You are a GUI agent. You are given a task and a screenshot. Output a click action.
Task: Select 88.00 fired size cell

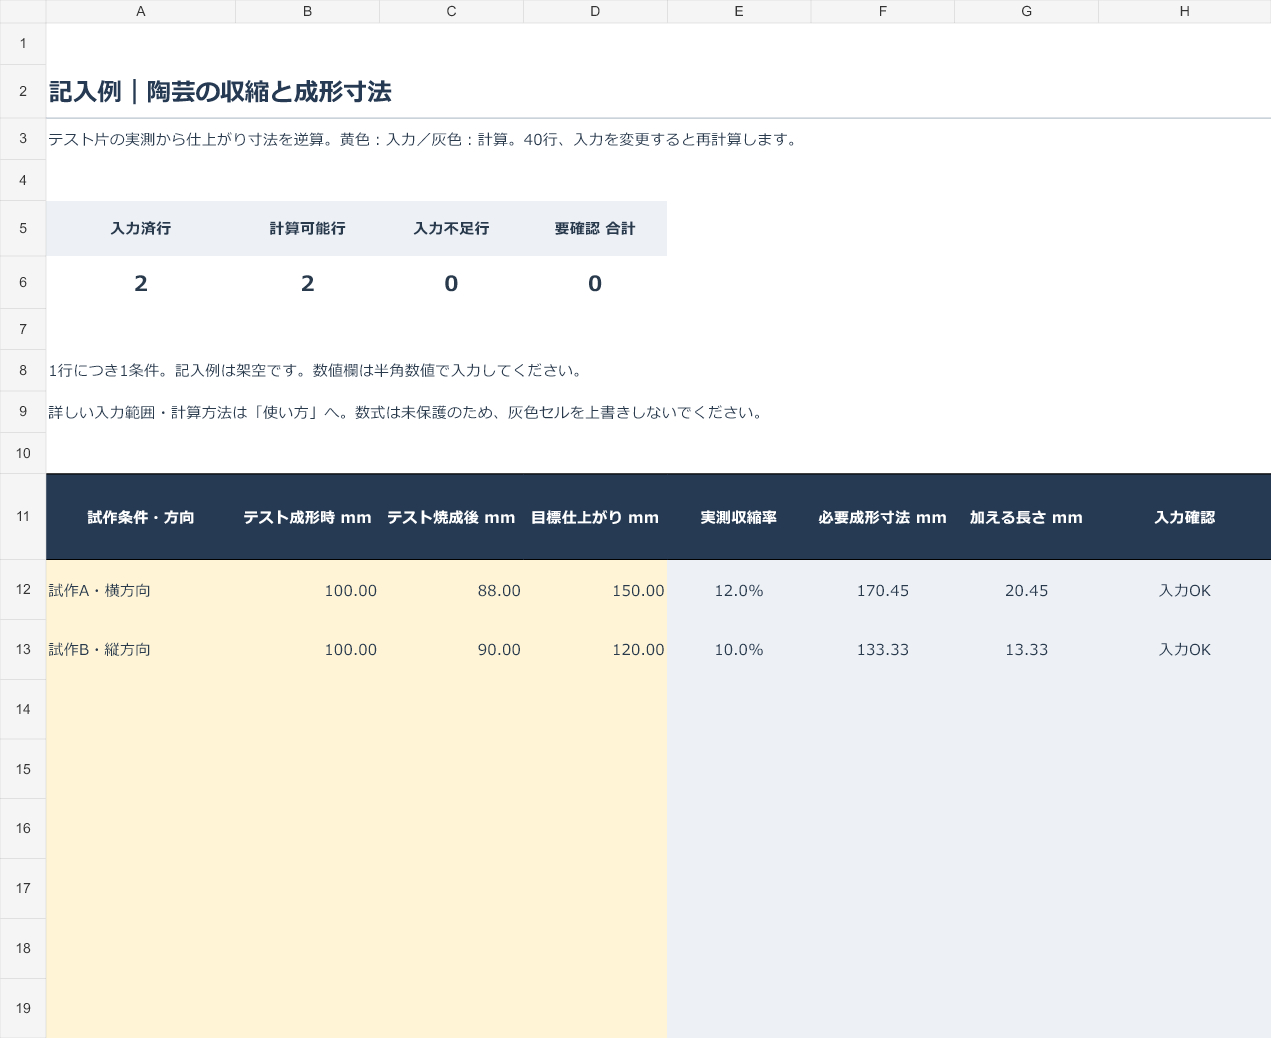point(451,590)
